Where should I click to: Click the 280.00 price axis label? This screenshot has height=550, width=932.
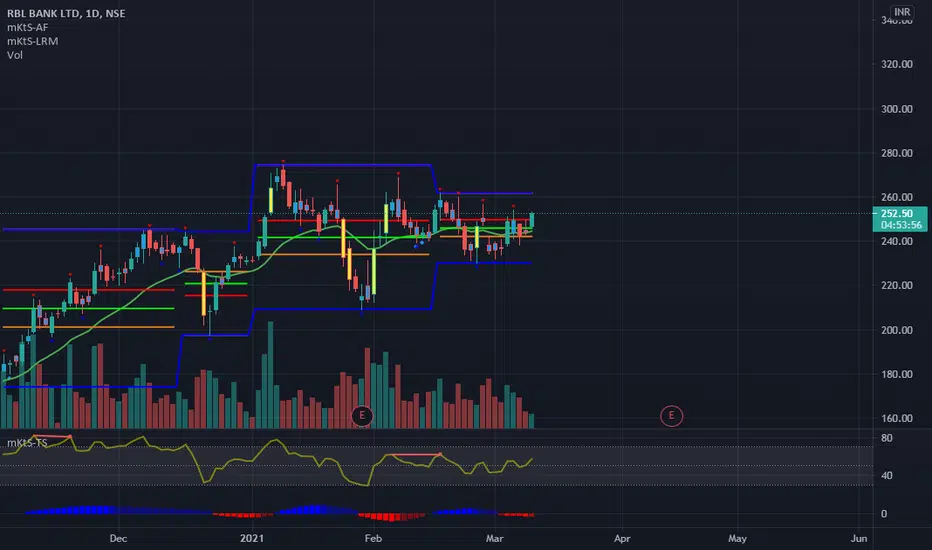coord(897,153)
